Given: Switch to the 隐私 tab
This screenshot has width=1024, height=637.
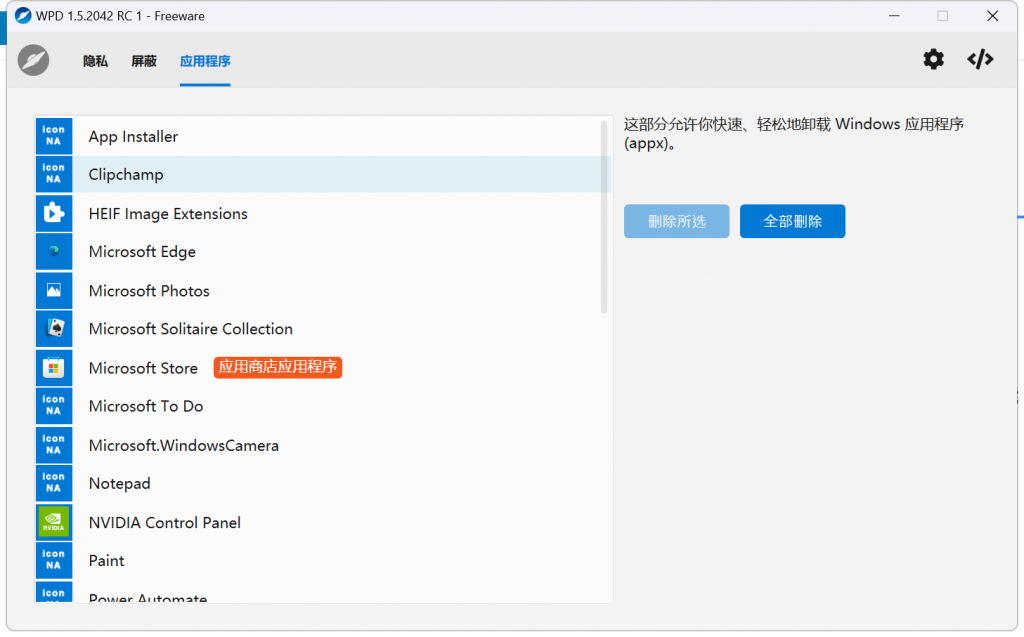Looking at the screenshot, I should click(95, 61).
